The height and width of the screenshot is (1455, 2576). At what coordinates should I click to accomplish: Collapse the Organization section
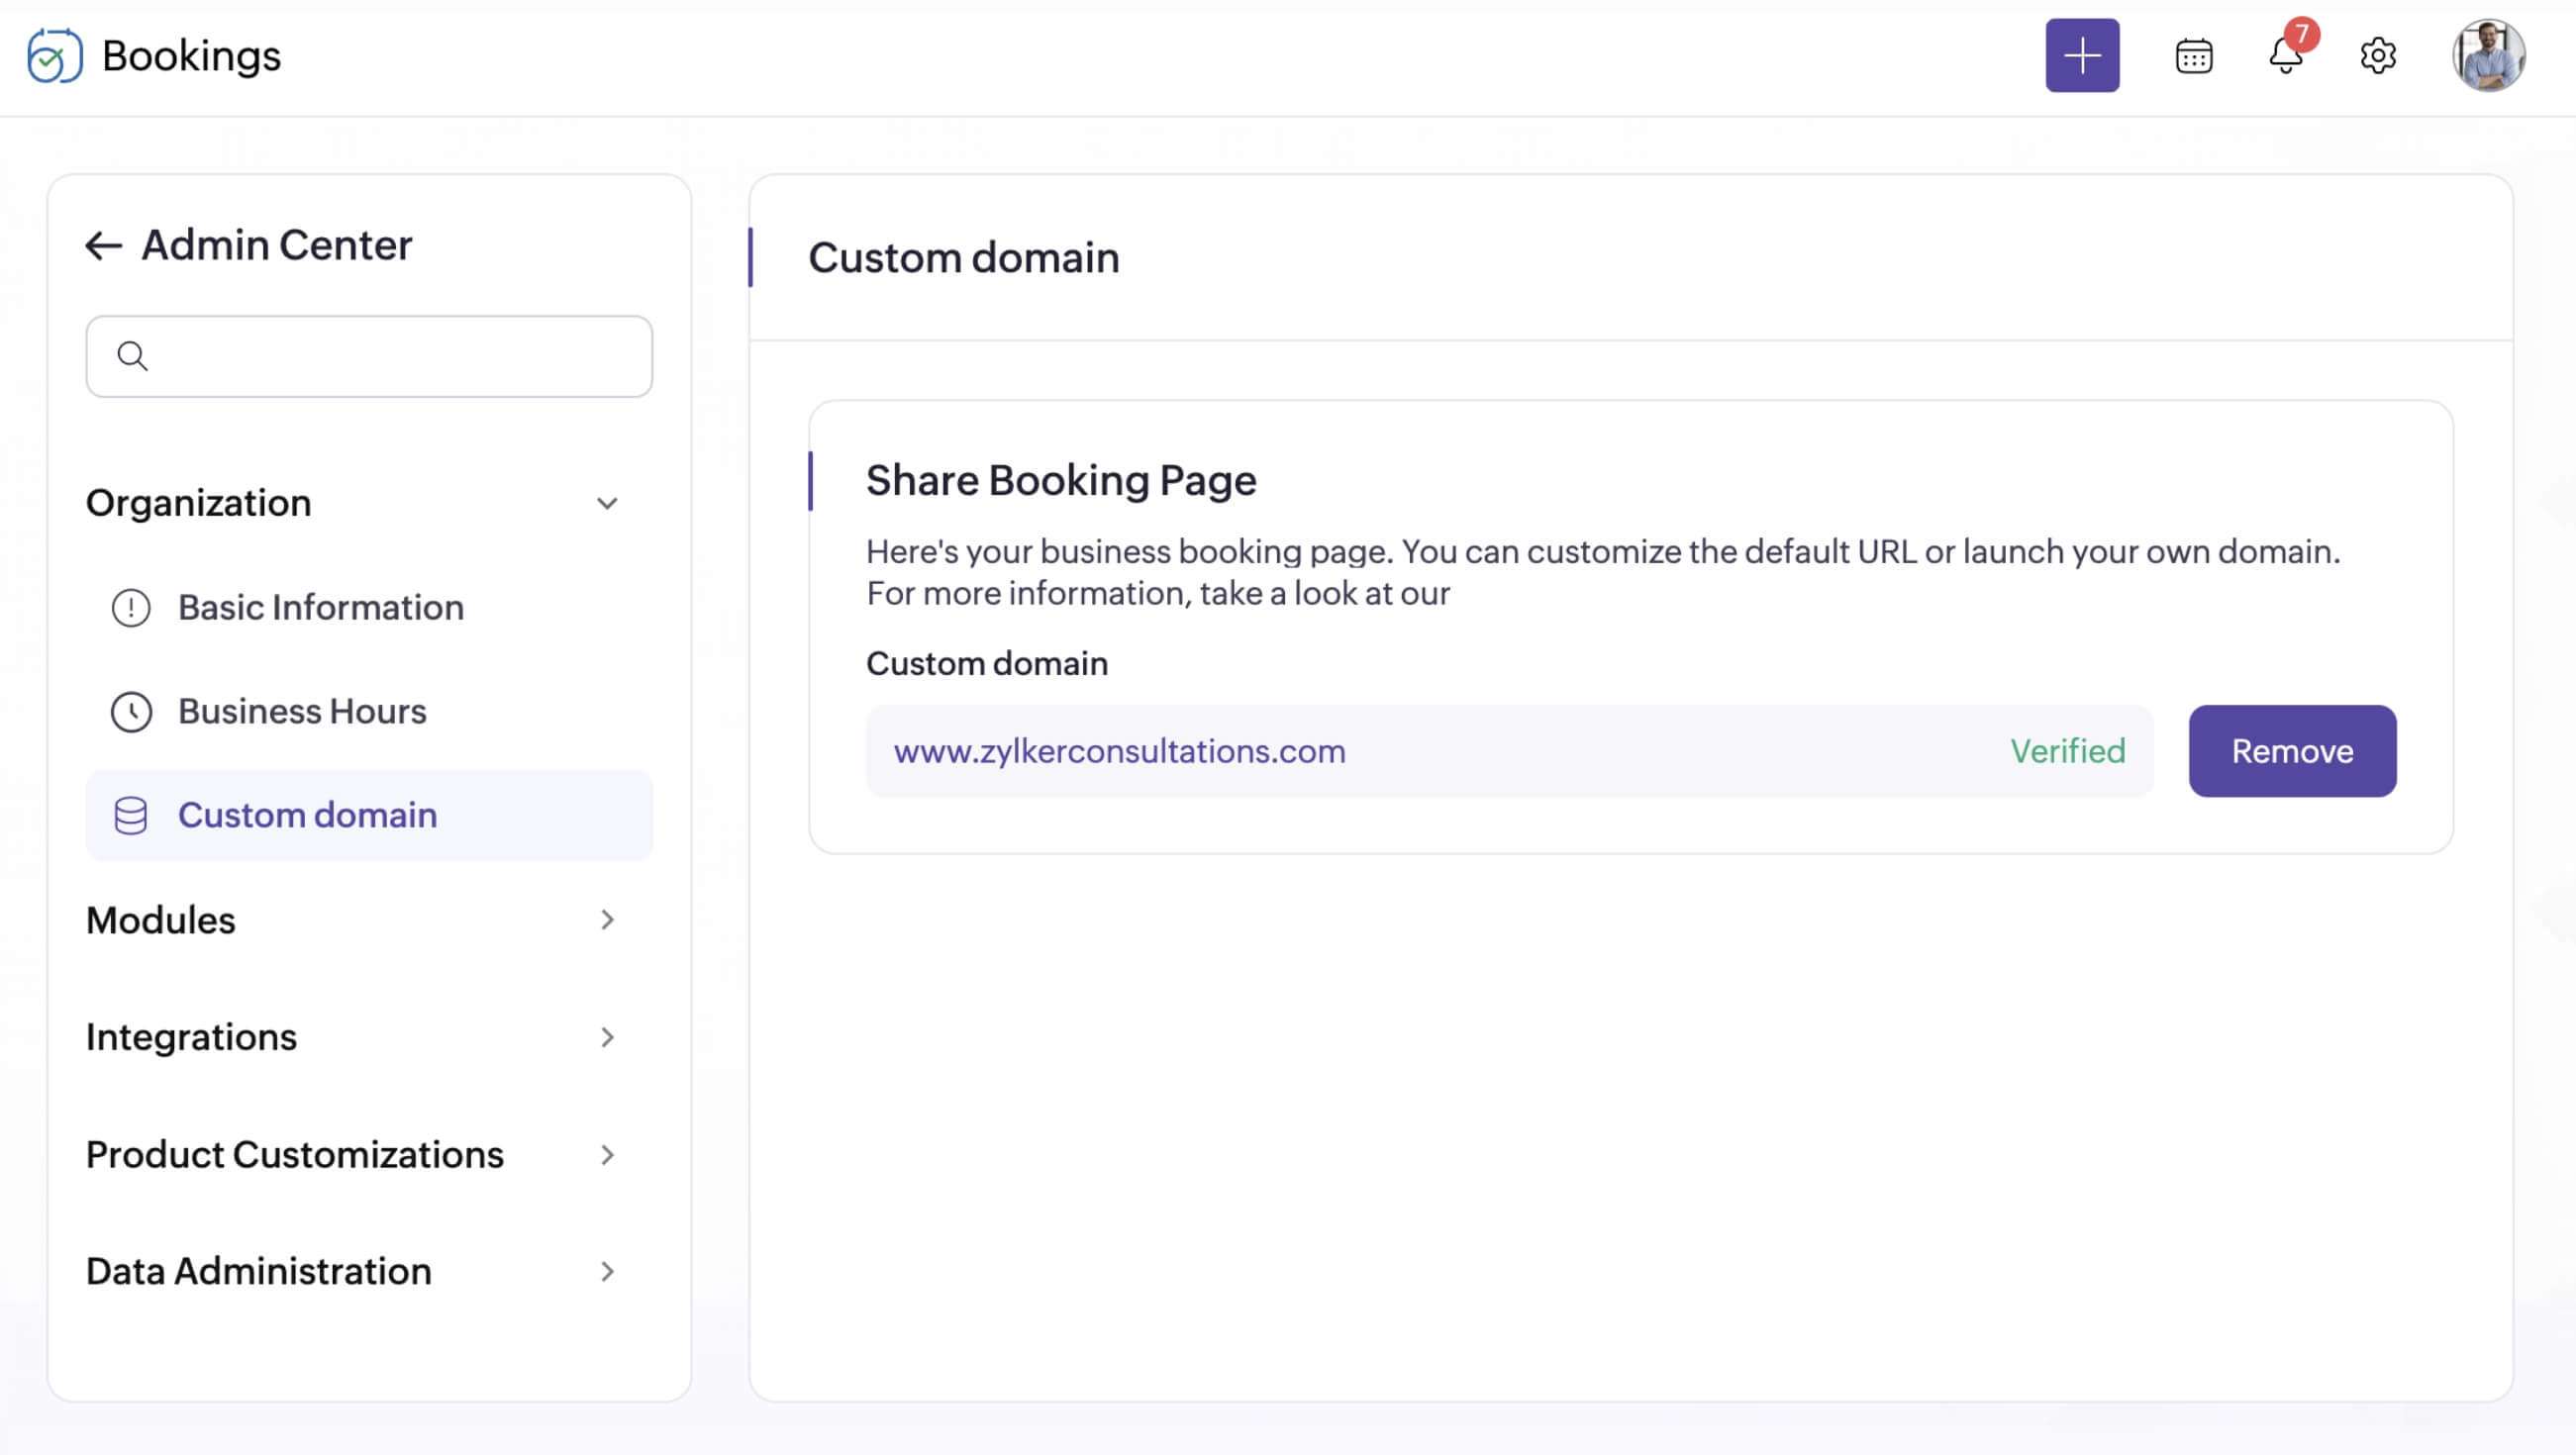tap(607, 503)
